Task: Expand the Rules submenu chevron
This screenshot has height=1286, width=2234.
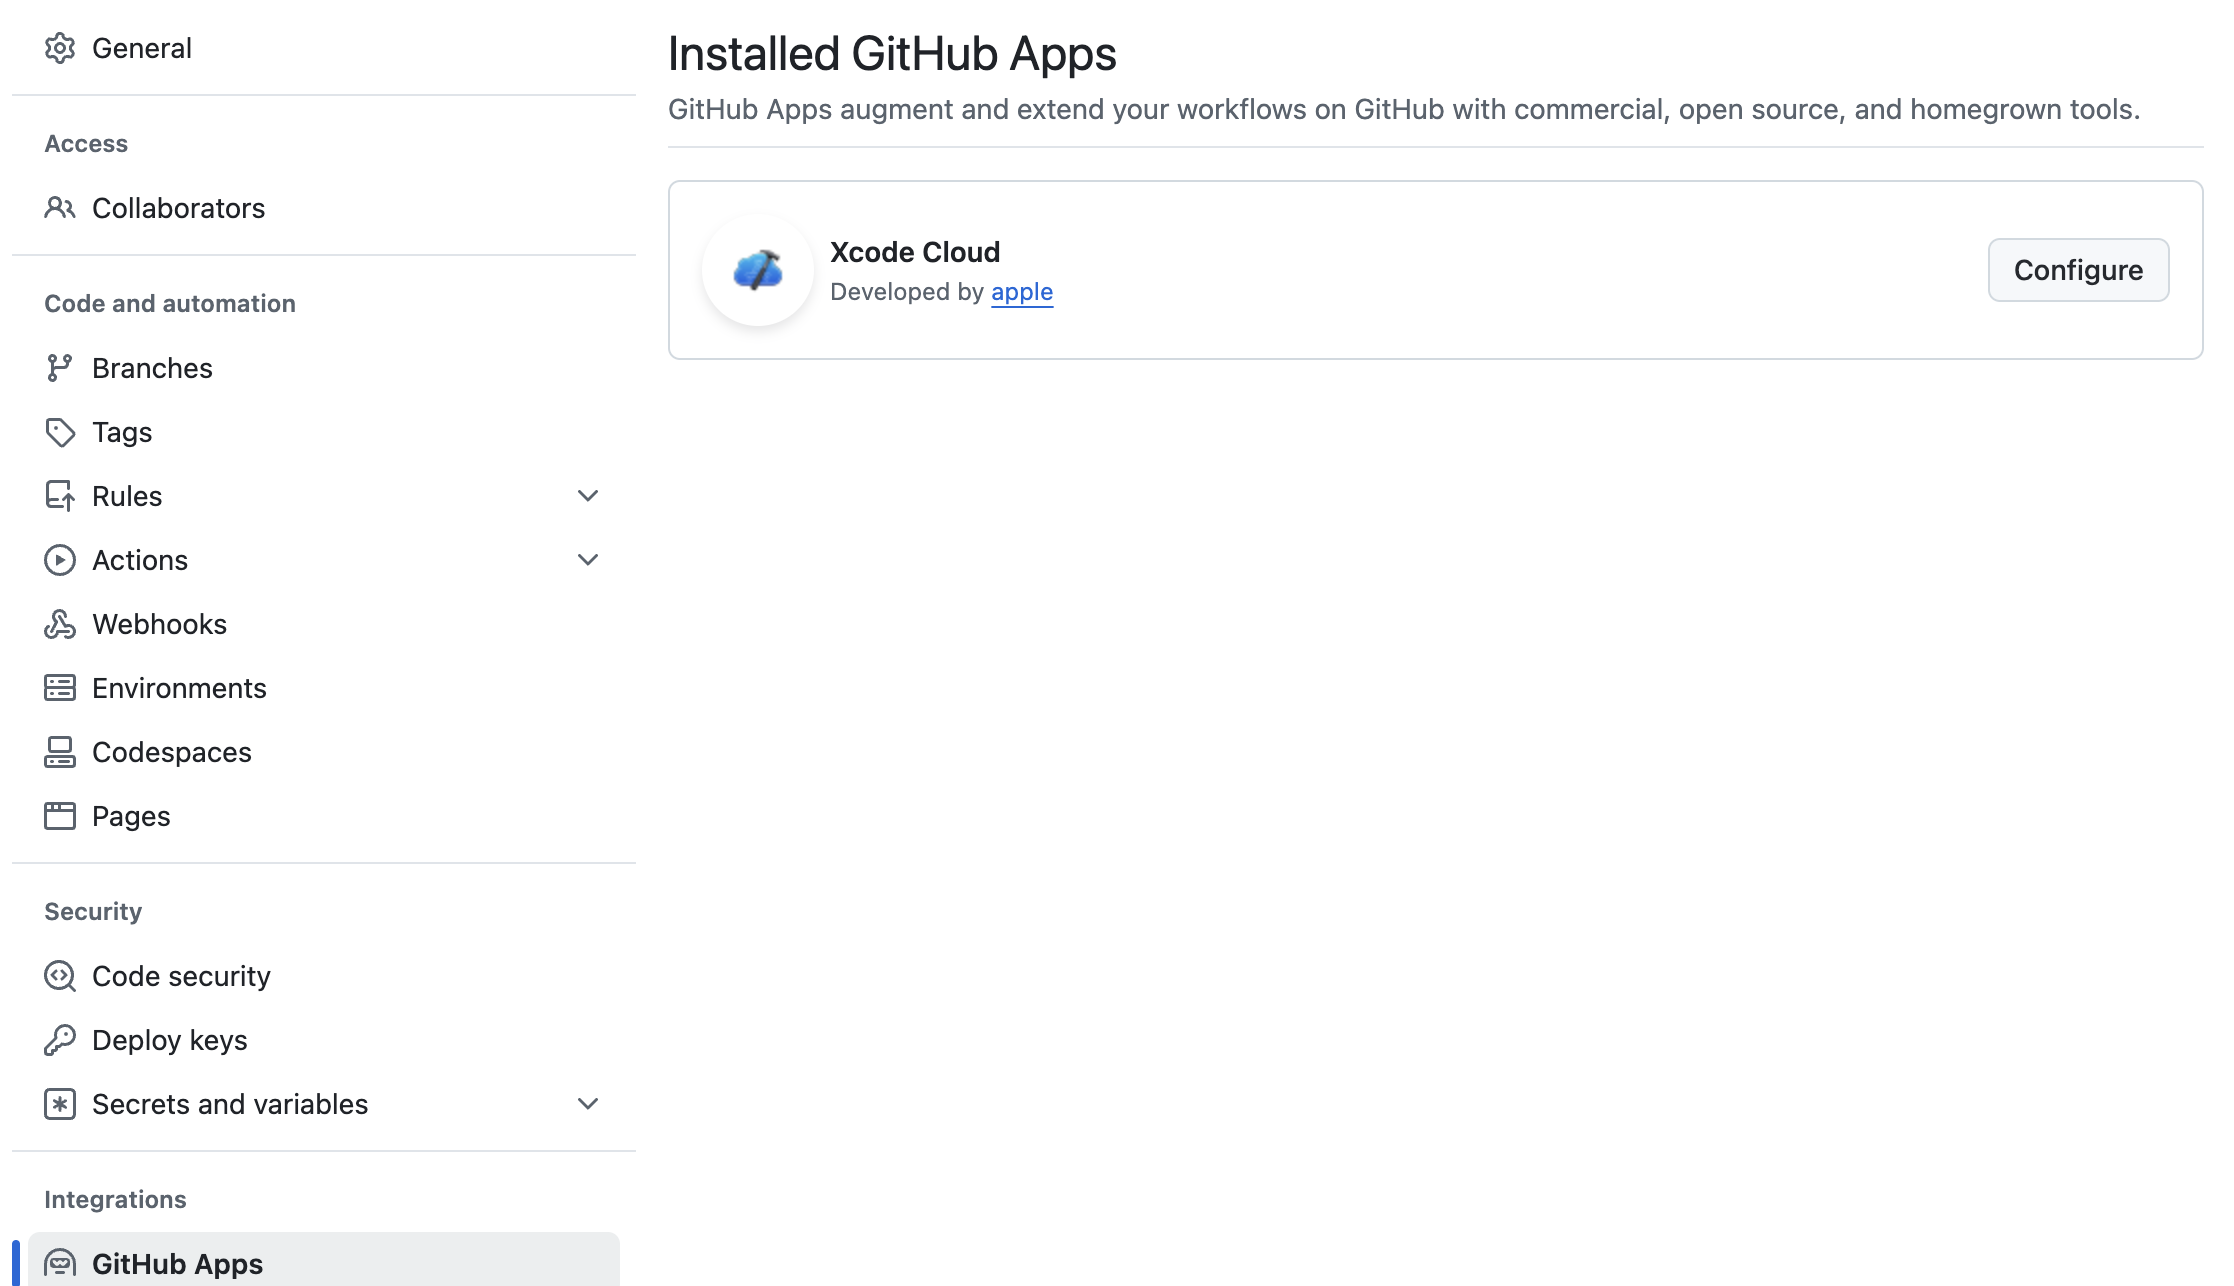Action: 588,496
